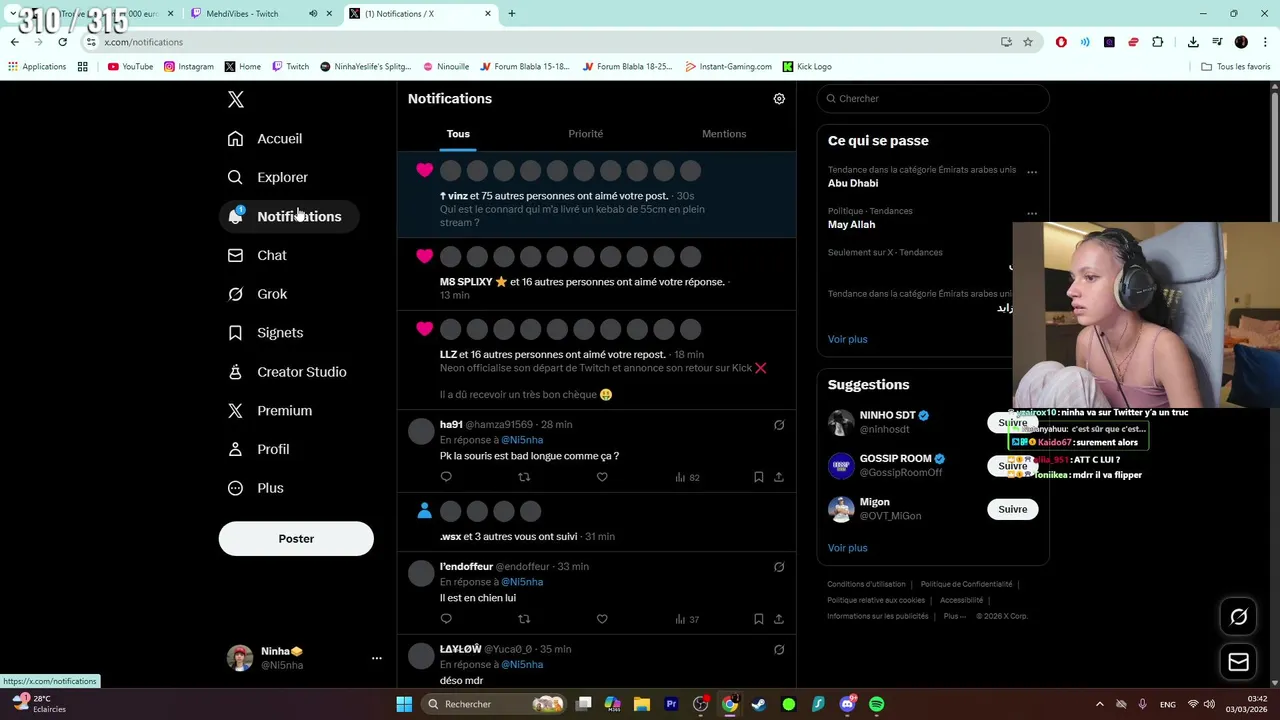Open Signets bookmarks page
This screenshot has width=1280, height=720.
coord(265,333)
